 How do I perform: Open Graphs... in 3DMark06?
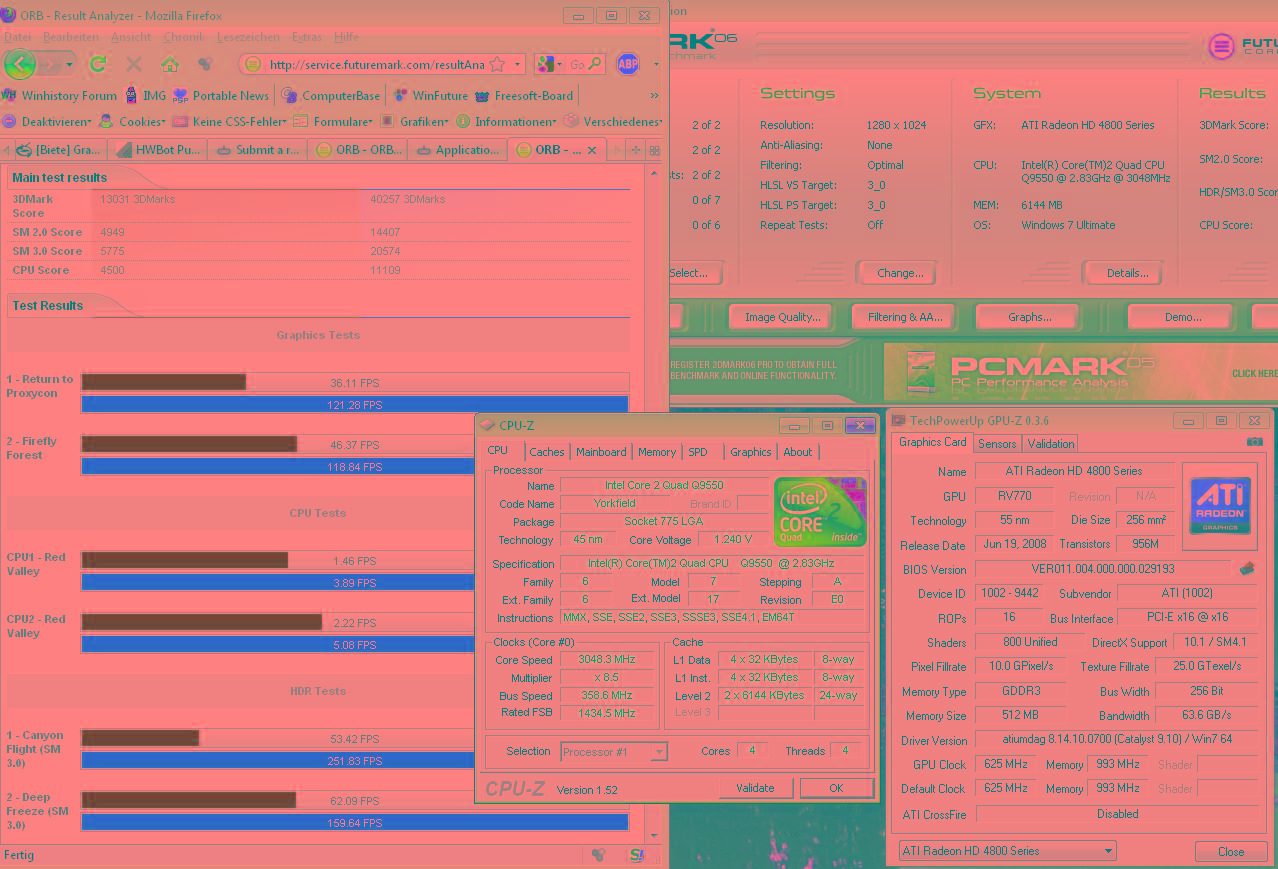[x=1029, y=317]
